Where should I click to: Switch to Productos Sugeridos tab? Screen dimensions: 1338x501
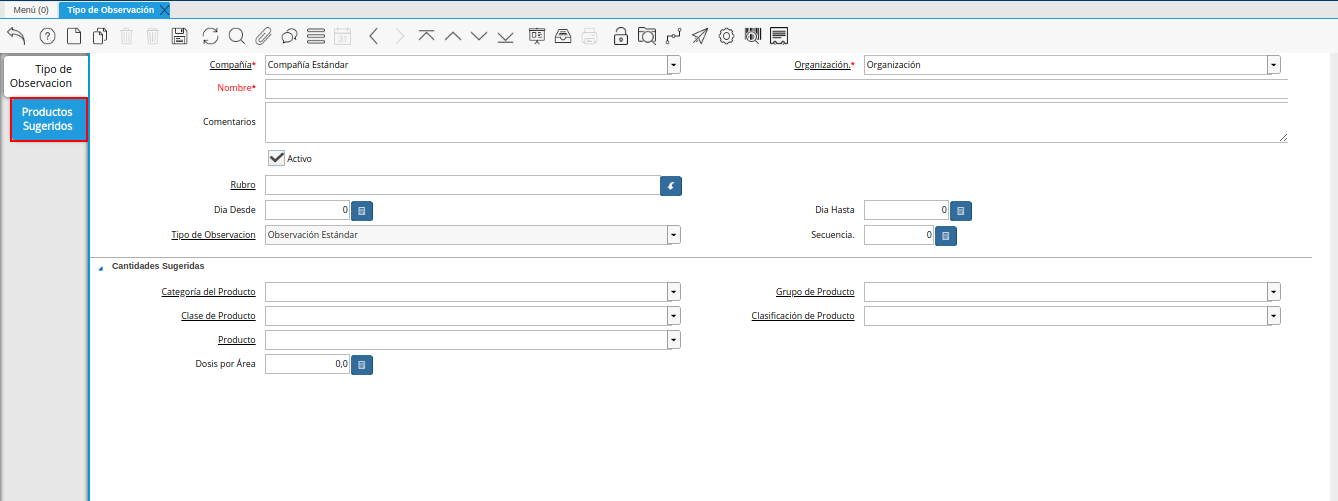pos(48,119)
